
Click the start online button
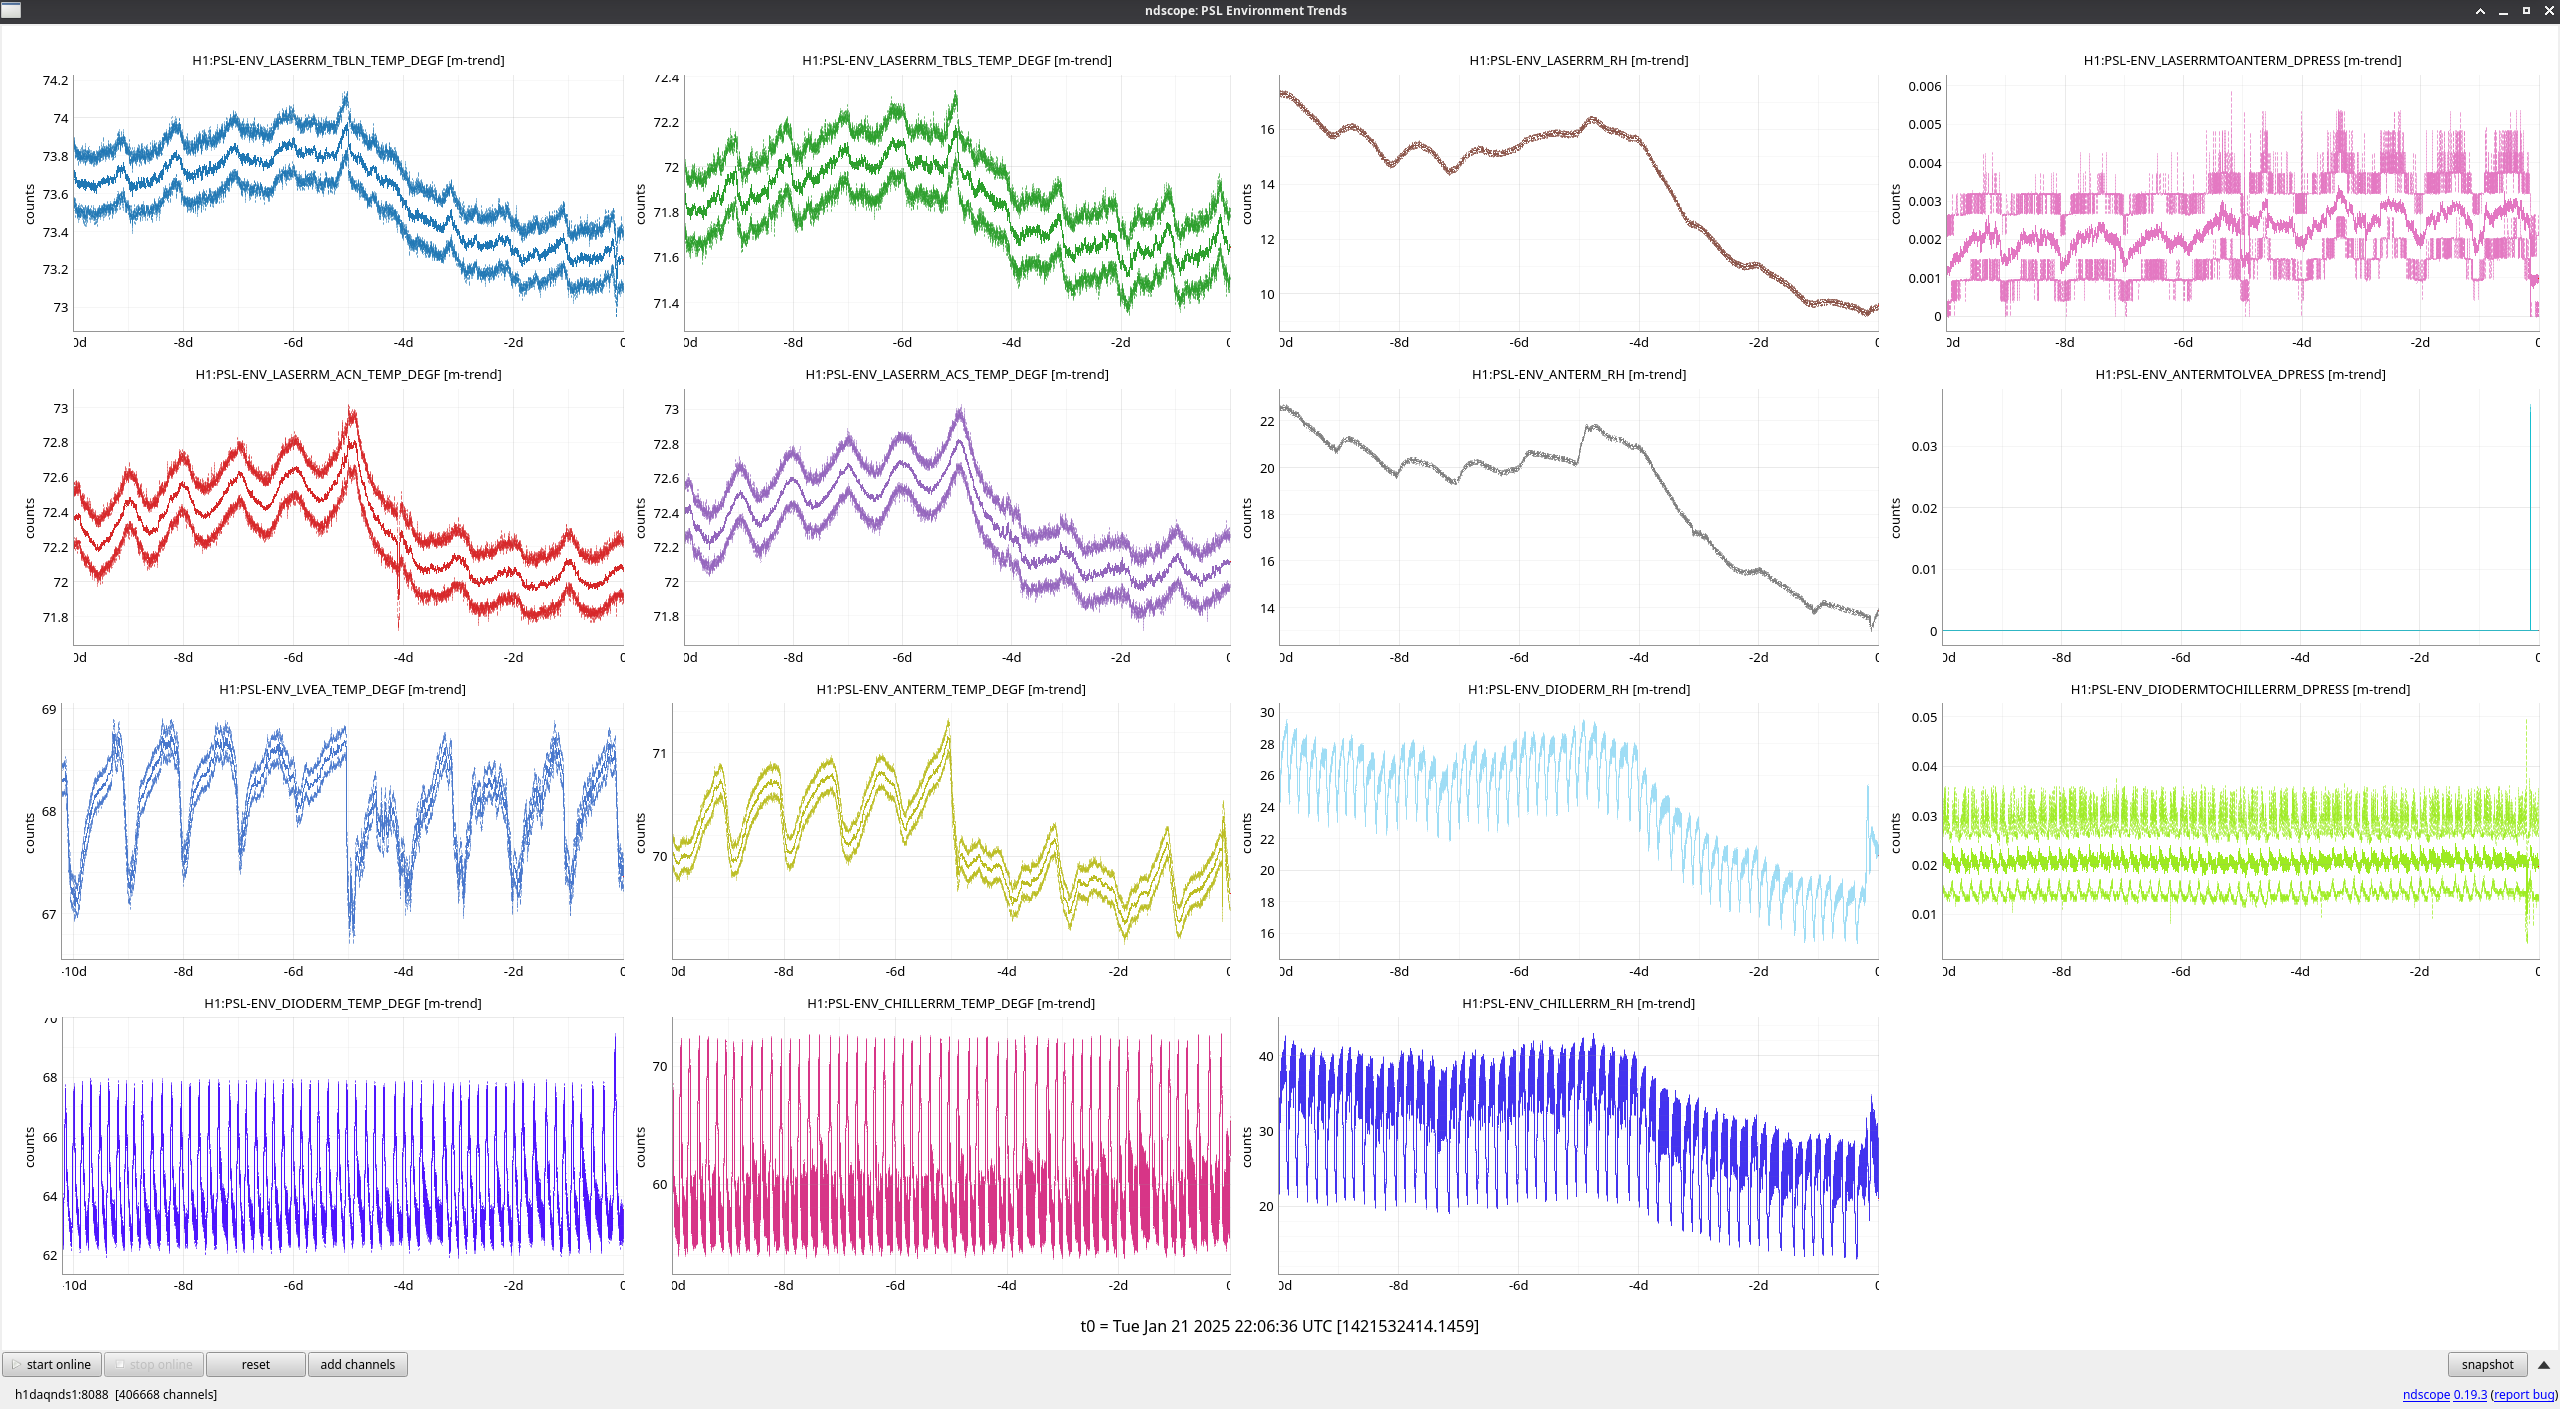[52, 1364]
